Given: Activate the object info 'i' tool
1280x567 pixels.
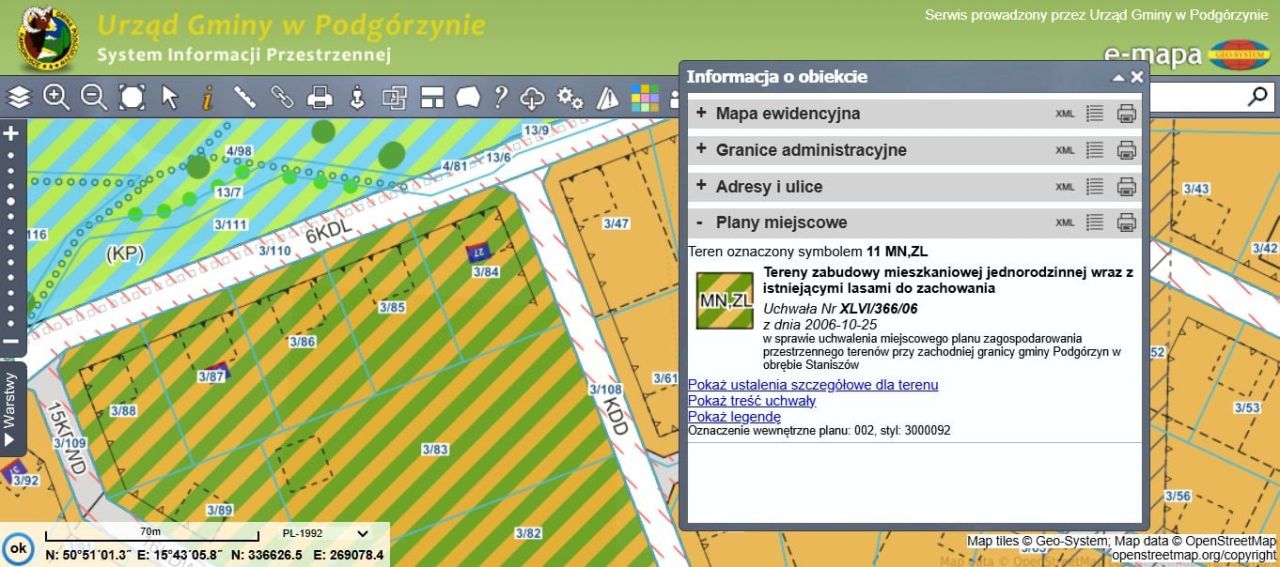Looking at the screenshot, I should (208, 97).
